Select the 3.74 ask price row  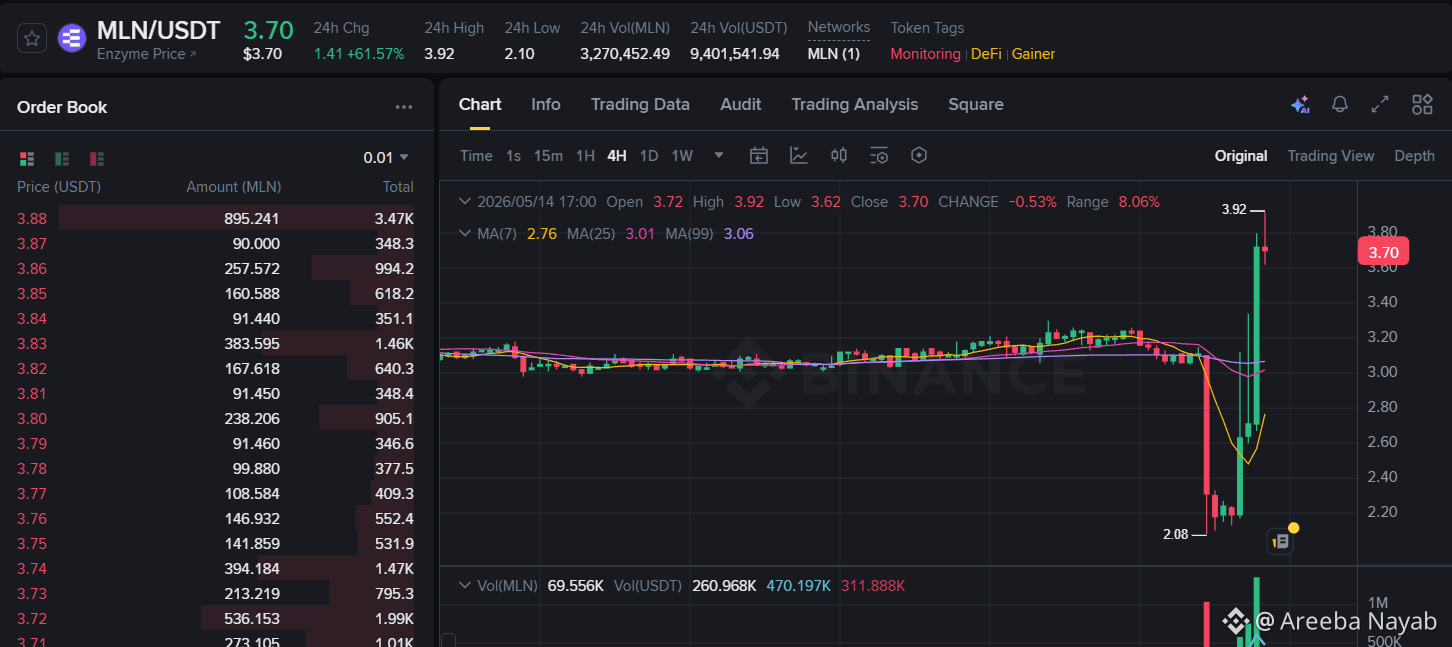click(x=215, y=568)
